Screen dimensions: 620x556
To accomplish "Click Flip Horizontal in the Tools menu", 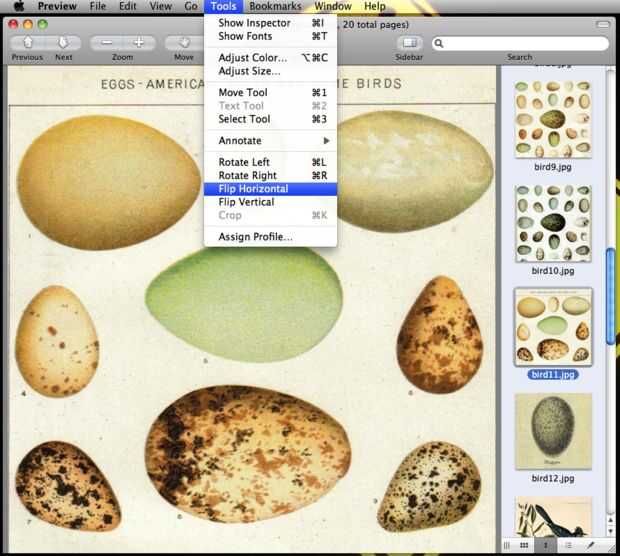I will 270,189.
